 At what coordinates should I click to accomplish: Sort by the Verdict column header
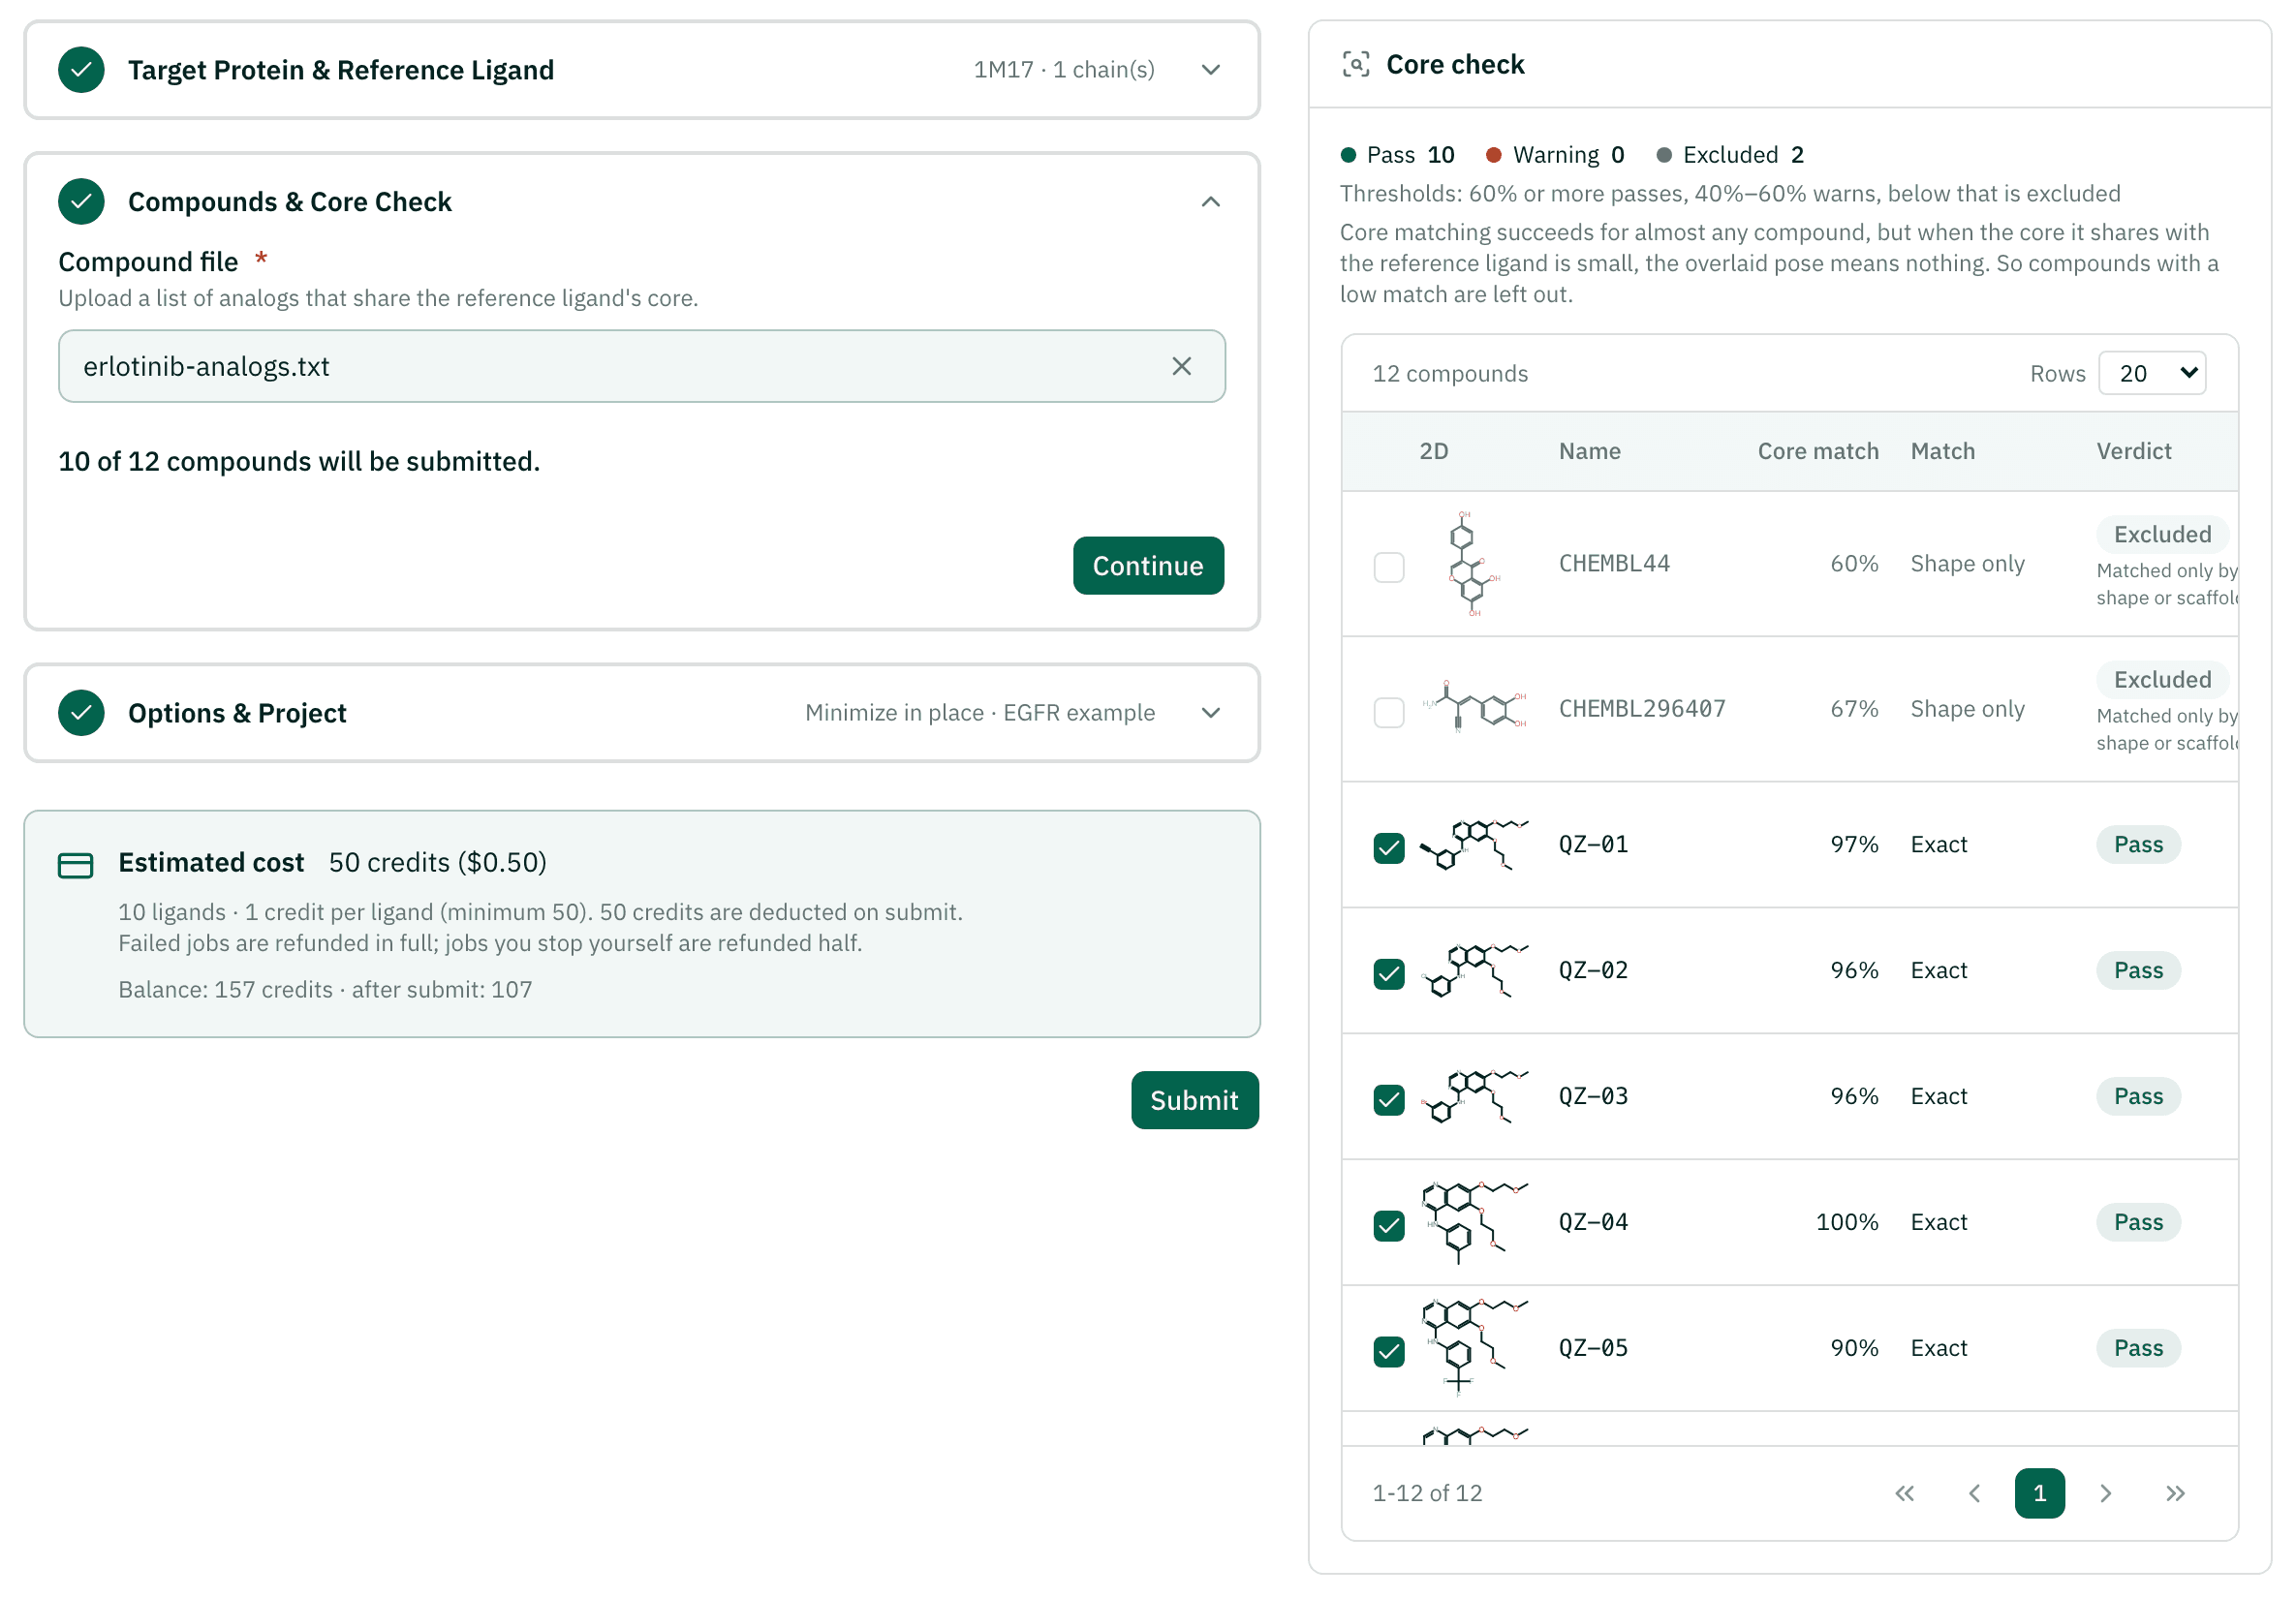coord(2133,451)
